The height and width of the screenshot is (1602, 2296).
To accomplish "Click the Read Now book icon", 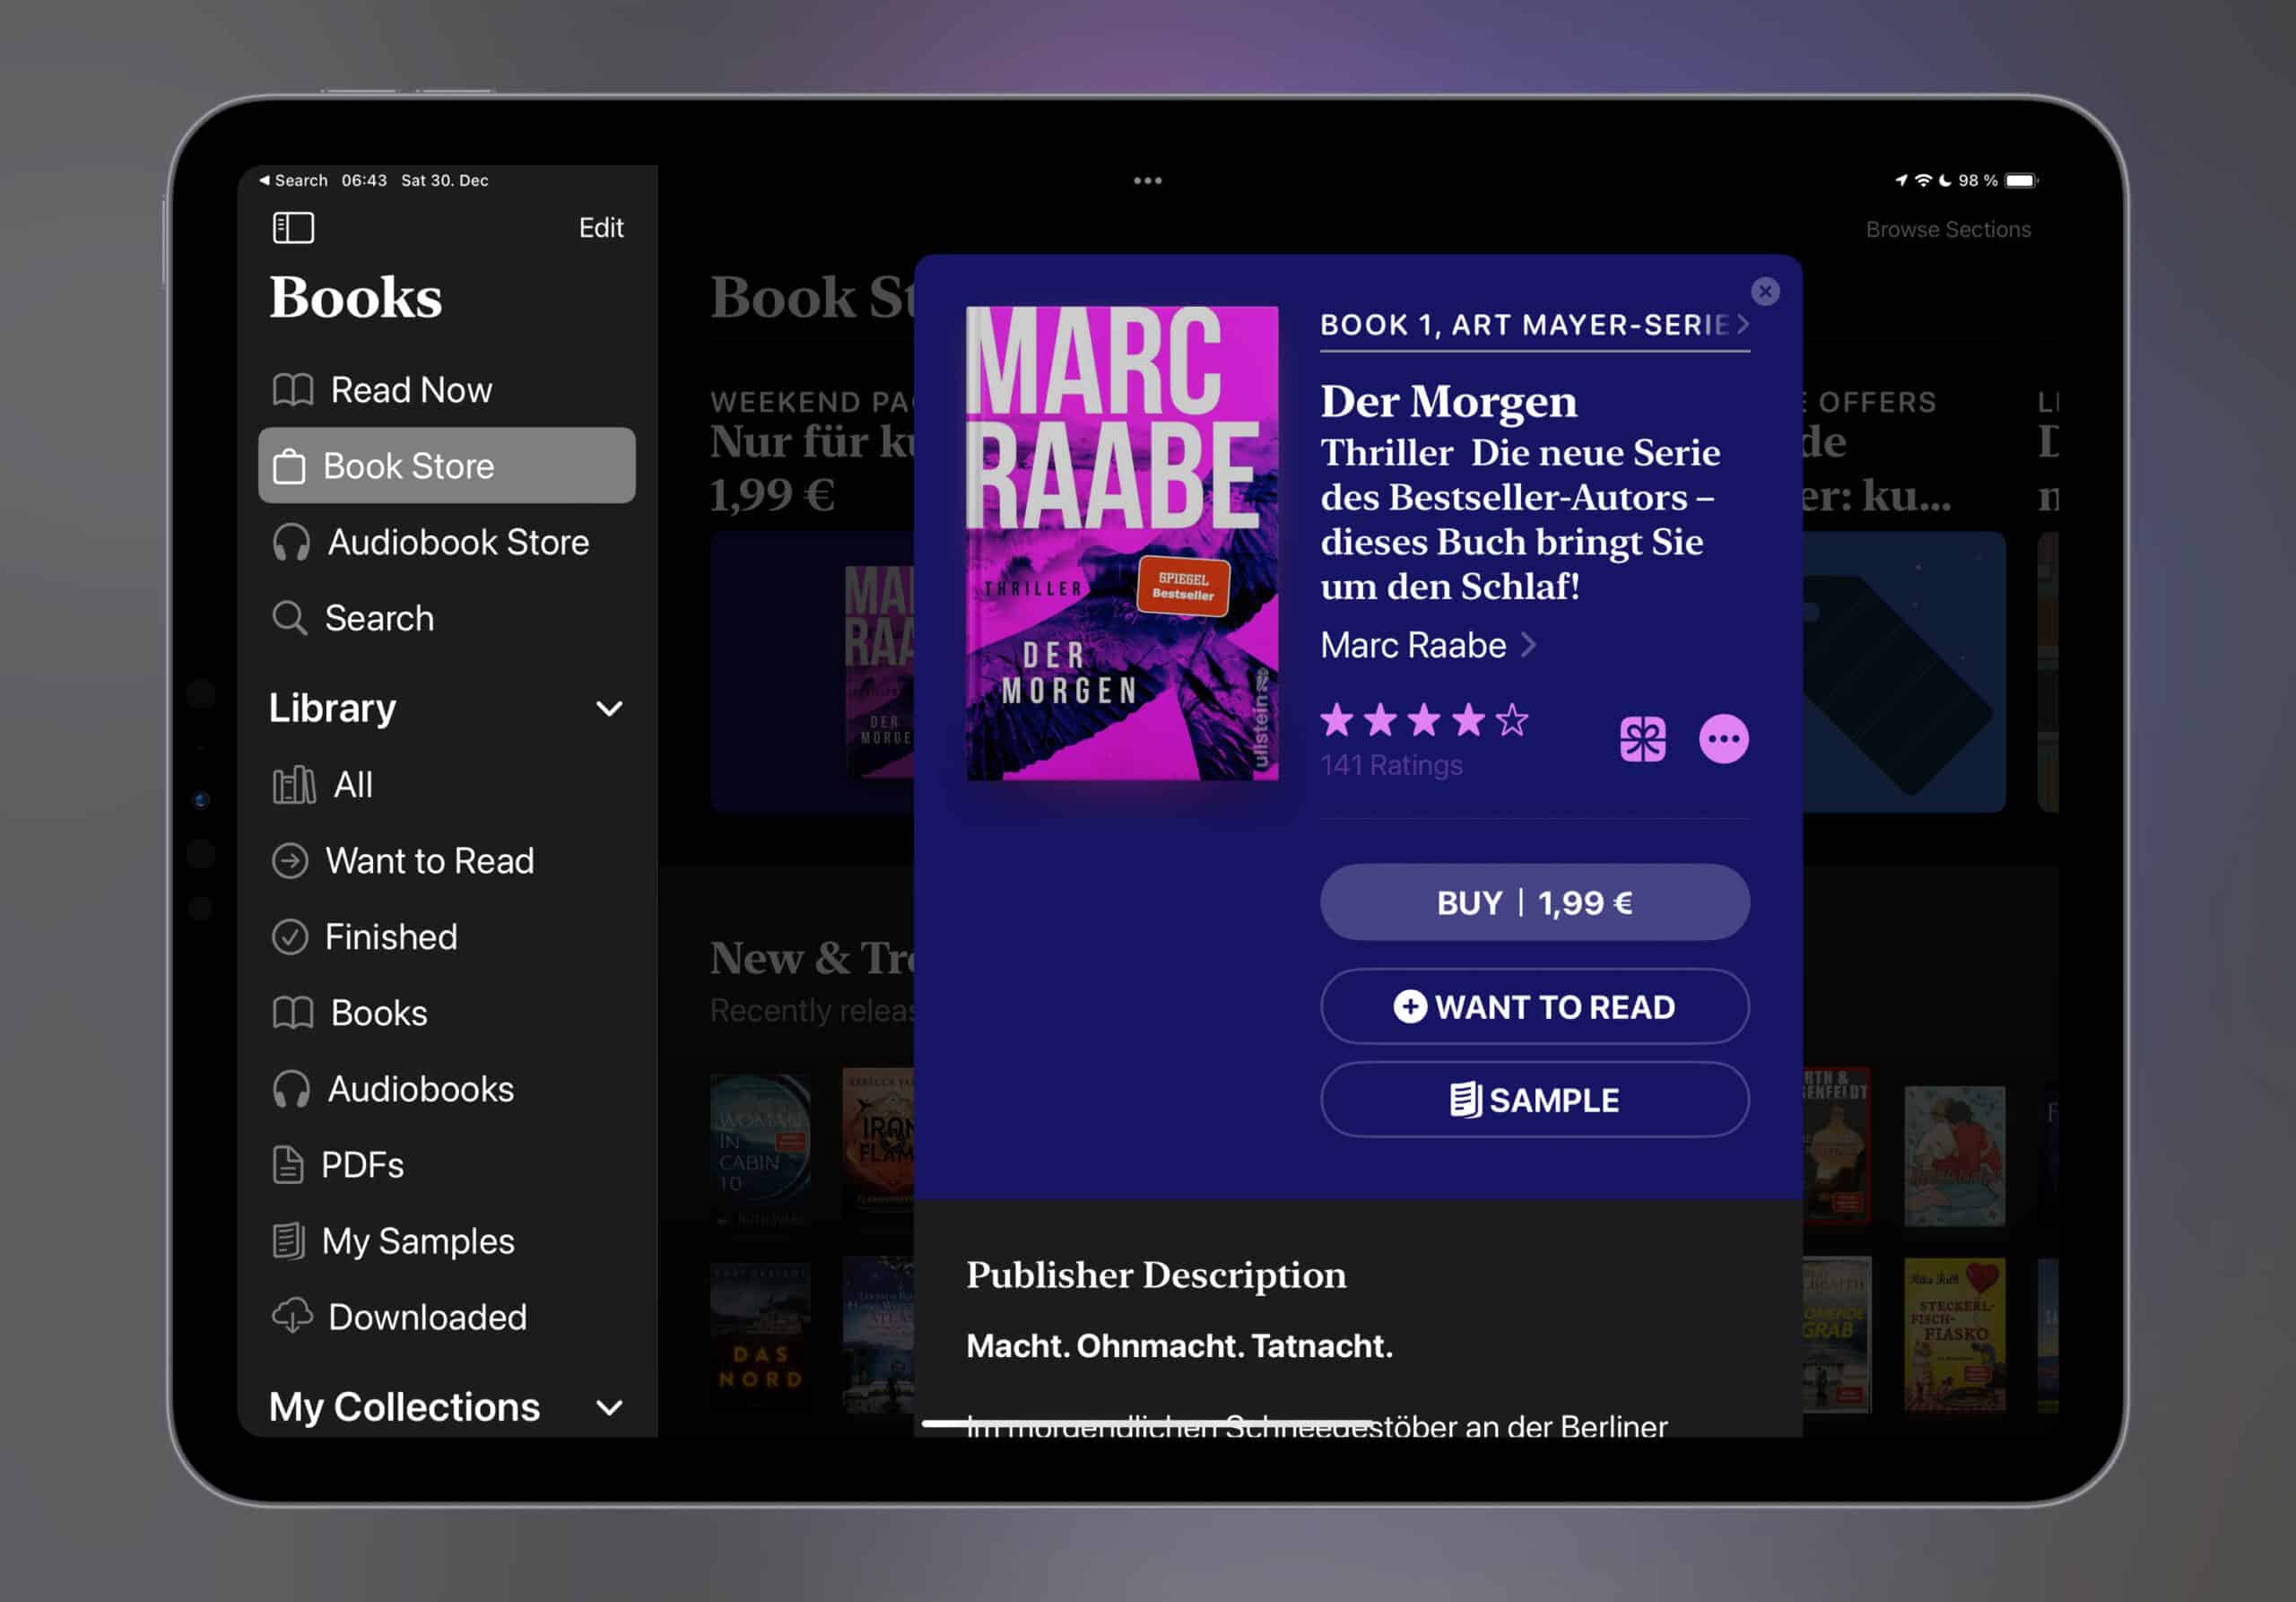I will pos(293,390).
